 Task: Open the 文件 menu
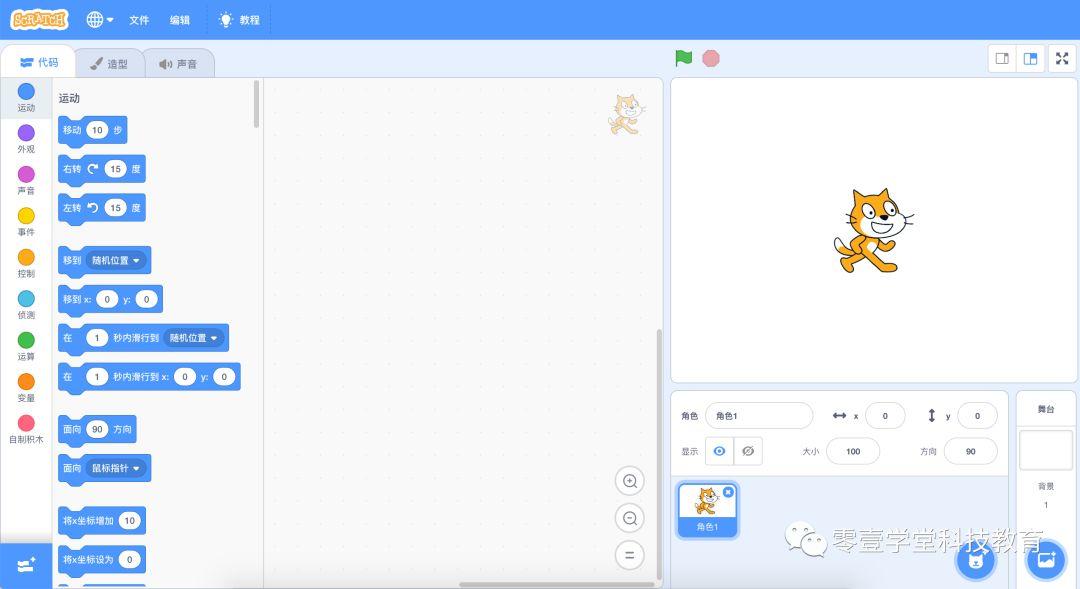(139, 20)
